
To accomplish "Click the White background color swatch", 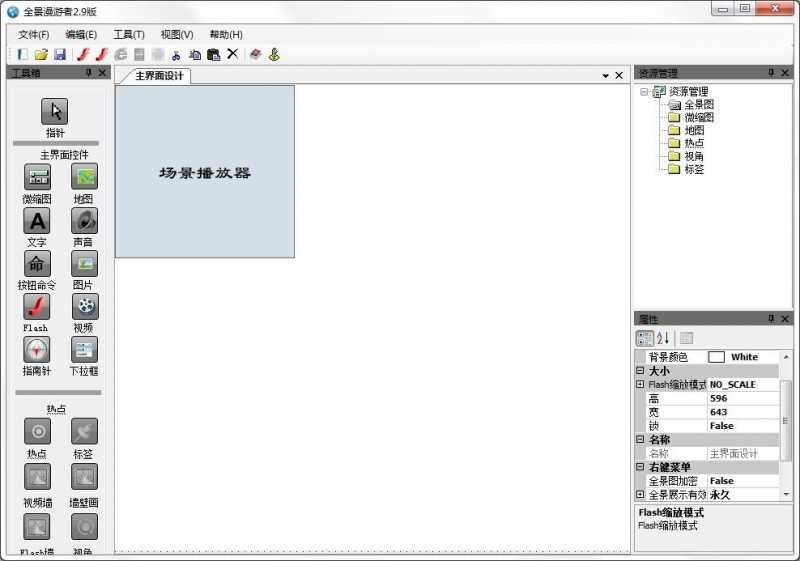I will coord(716,357).
